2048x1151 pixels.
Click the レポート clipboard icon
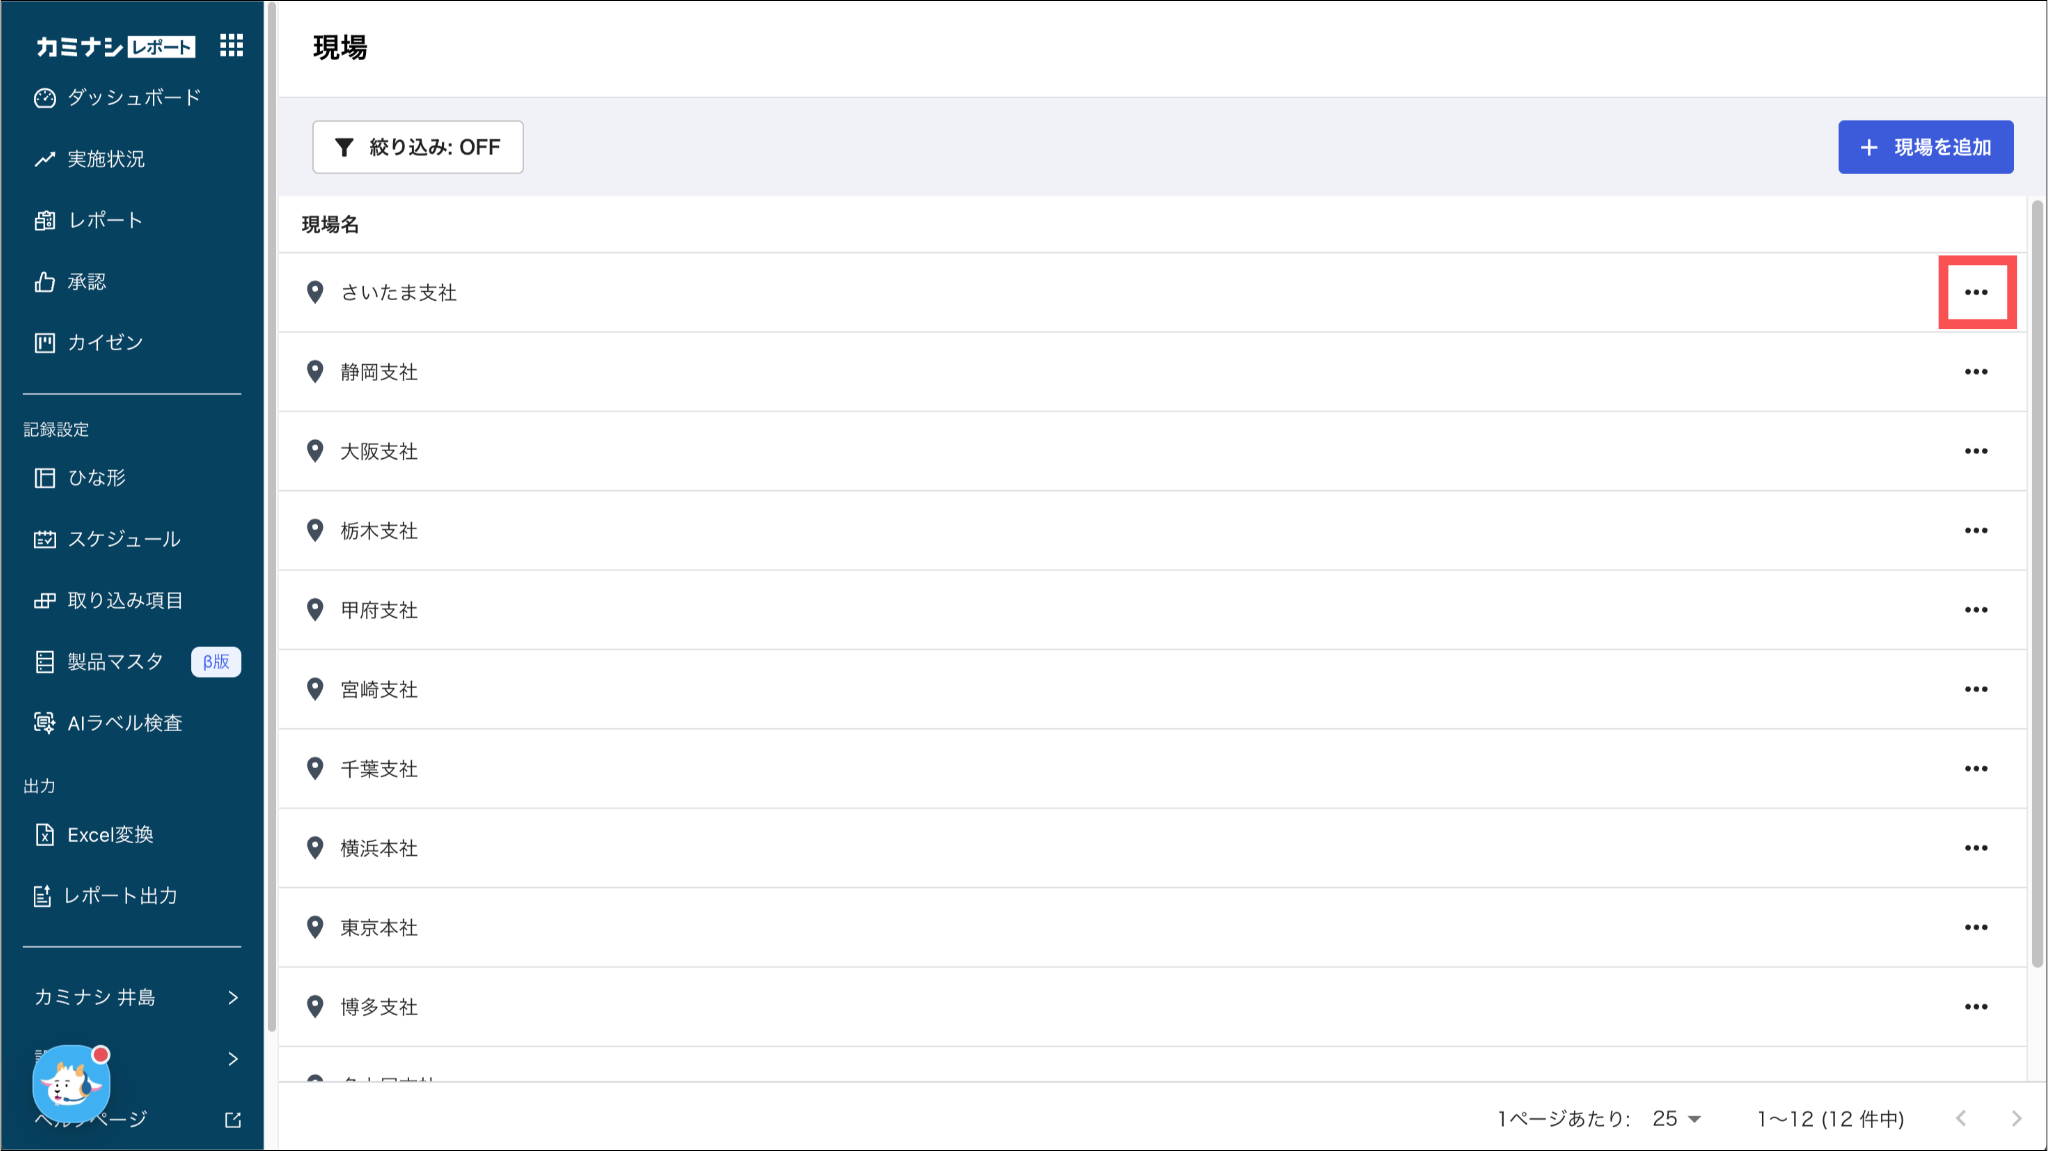(x=44, y=220)
